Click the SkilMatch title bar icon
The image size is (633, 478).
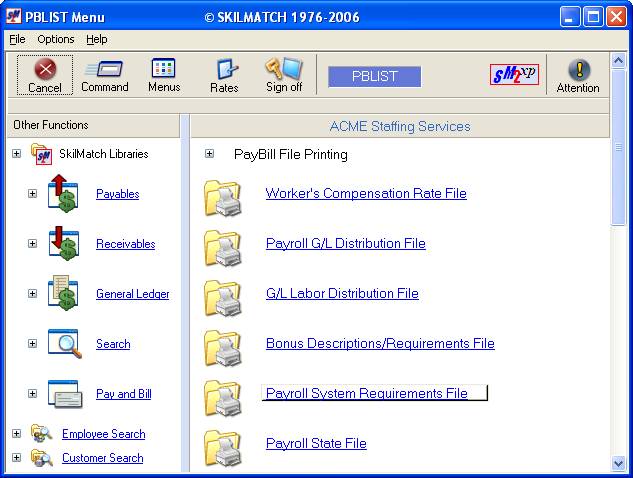[x=13, y=16]
